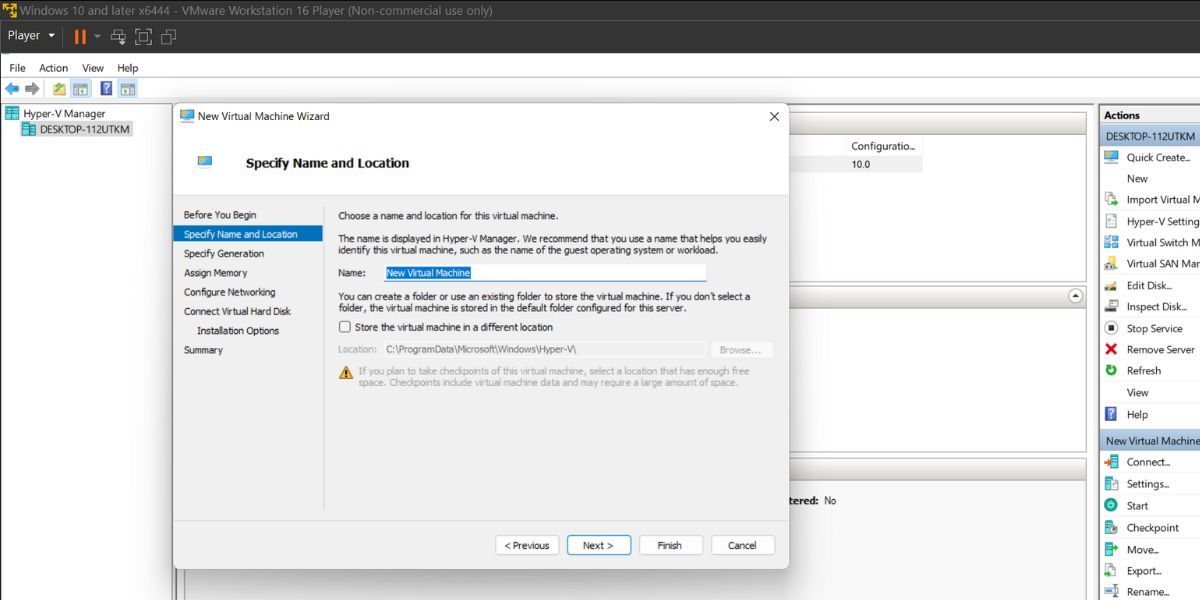Image resolution: width=1200 pixels, height=600 pixels.
Task: Open the File menu
Action: [x=17, y=68]
